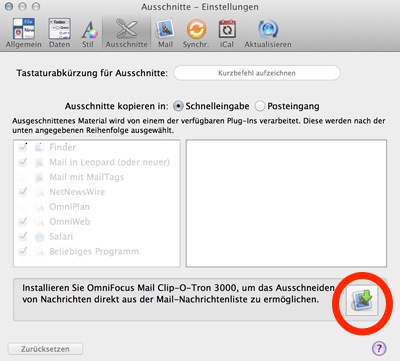Viewport: 403px width, 361px height.
Task: Select the NetNewsWire row text
Action: (77, 192)
